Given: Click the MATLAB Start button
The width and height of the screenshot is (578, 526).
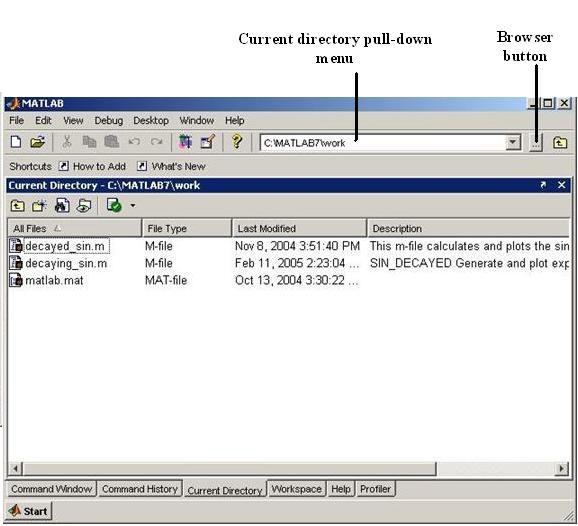Looking at the screenshot, I should [29, 511].
